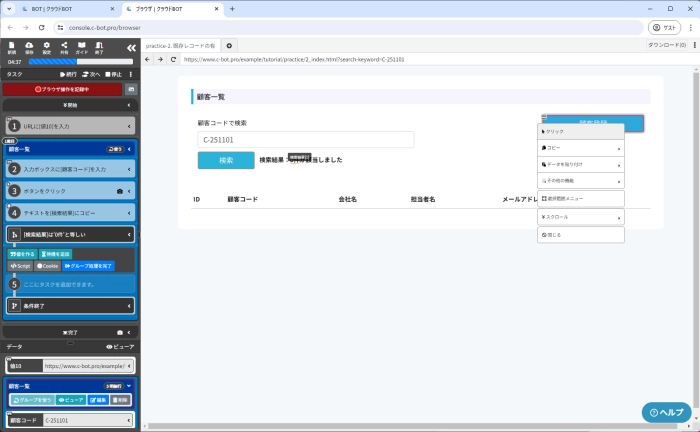Expand the スクロール submenu
The width and height of the screenshot is (700, 432).
pyautogui.click(x=580, y=216)
